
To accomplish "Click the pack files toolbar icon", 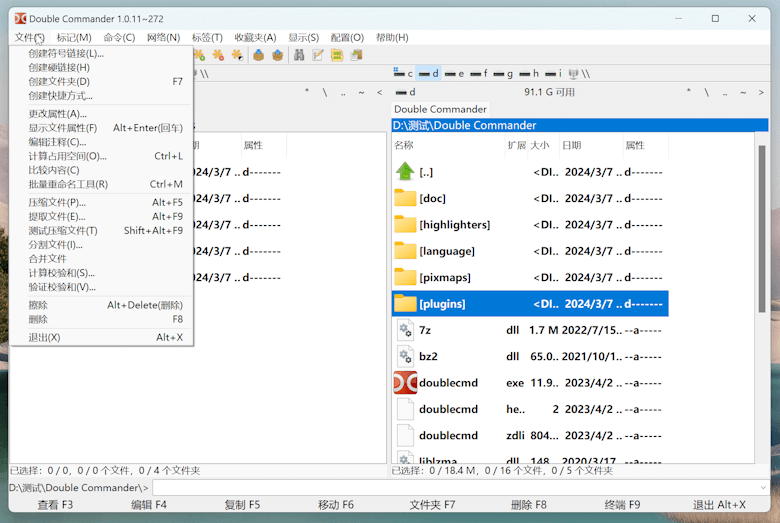I will click(259, 55).
